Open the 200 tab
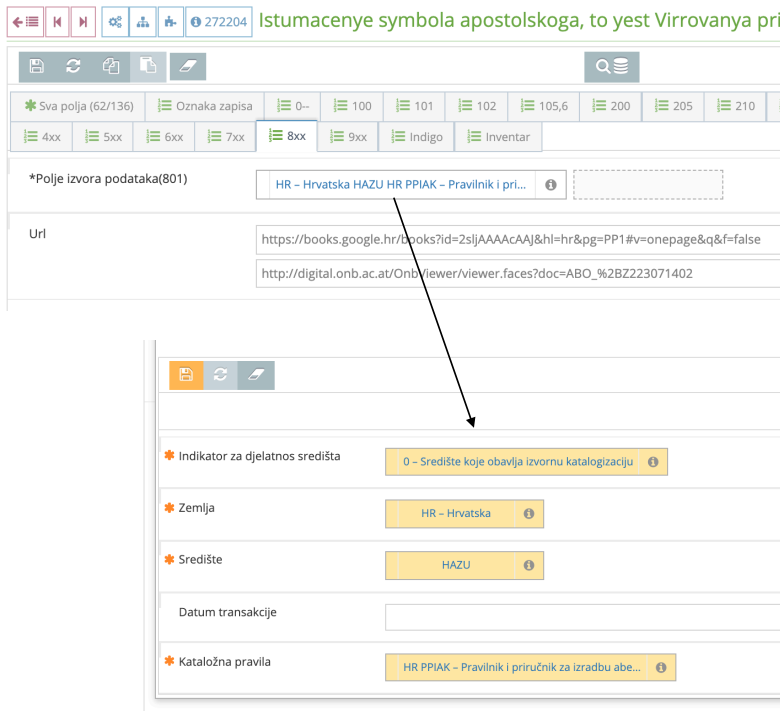 (610, 106)
